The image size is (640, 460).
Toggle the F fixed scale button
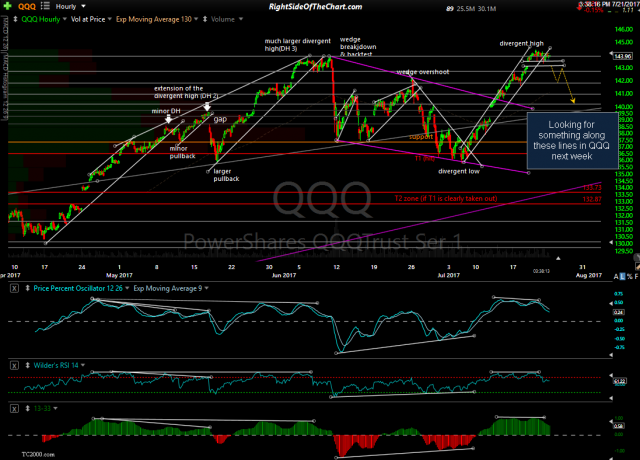(636, 277)
